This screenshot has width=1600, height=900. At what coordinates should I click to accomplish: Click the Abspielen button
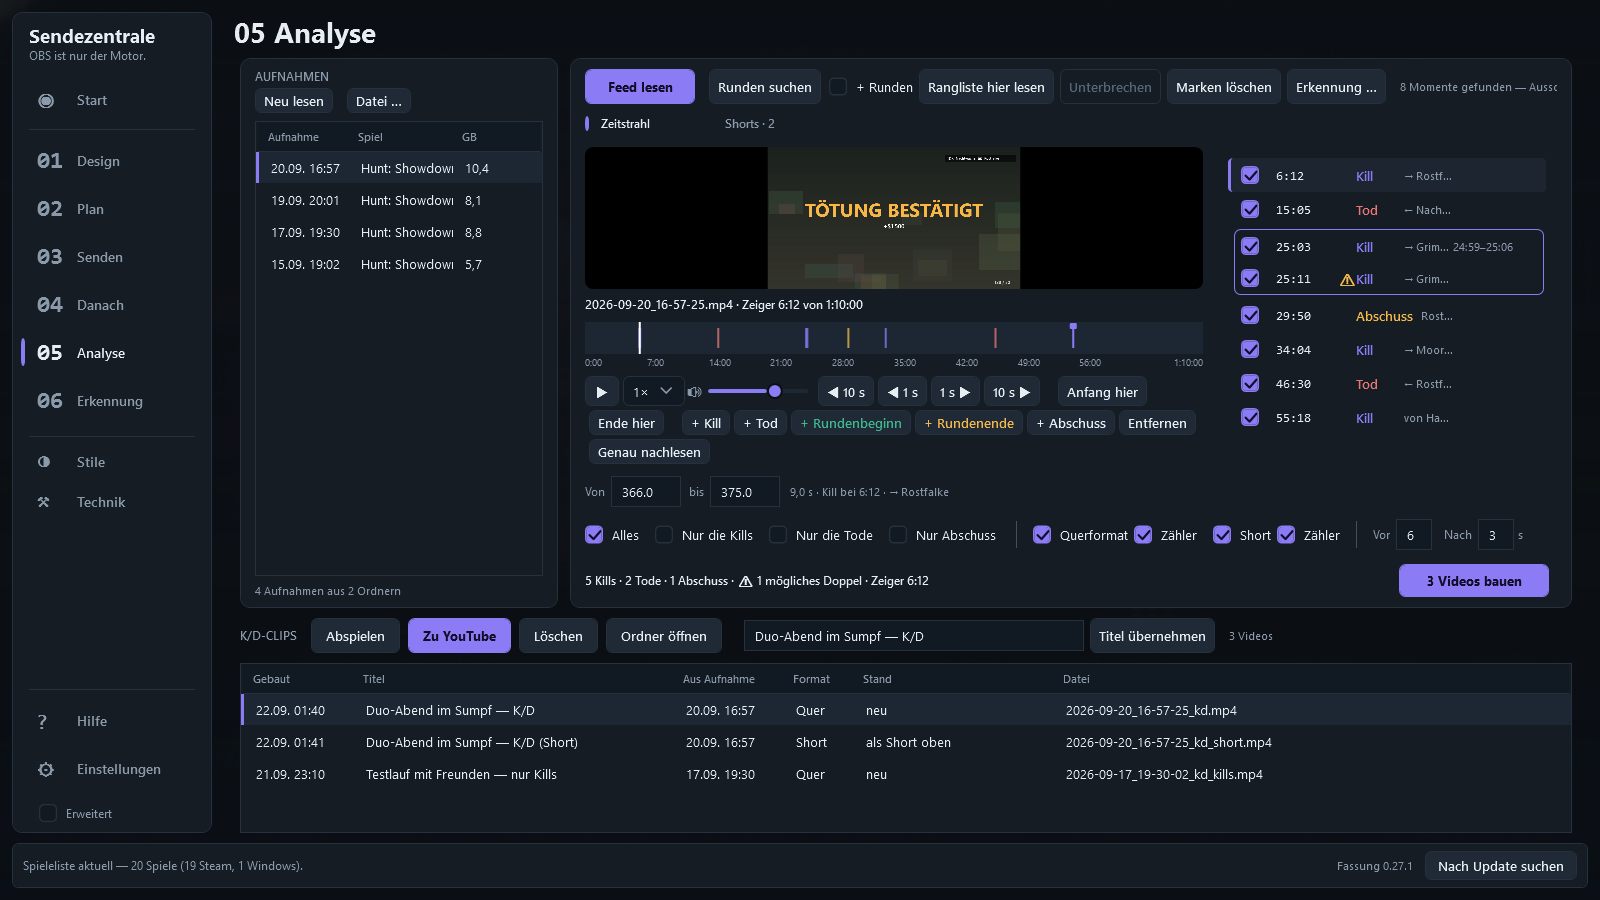pos(355,636)
